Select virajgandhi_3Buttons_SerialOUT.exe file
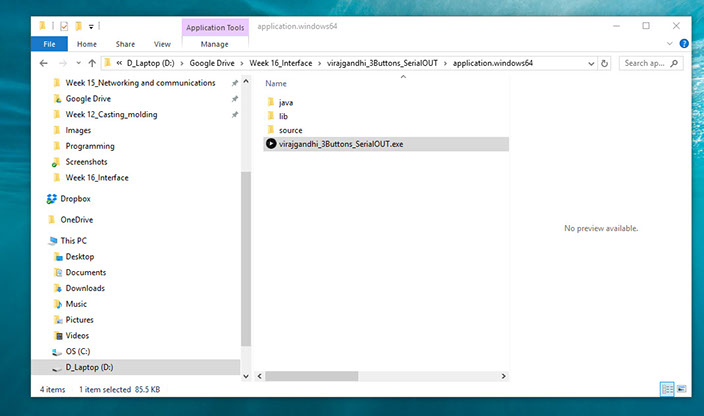The height and width of the screenshot is (416, 704). pyautogui.click(x=386, y=144)
